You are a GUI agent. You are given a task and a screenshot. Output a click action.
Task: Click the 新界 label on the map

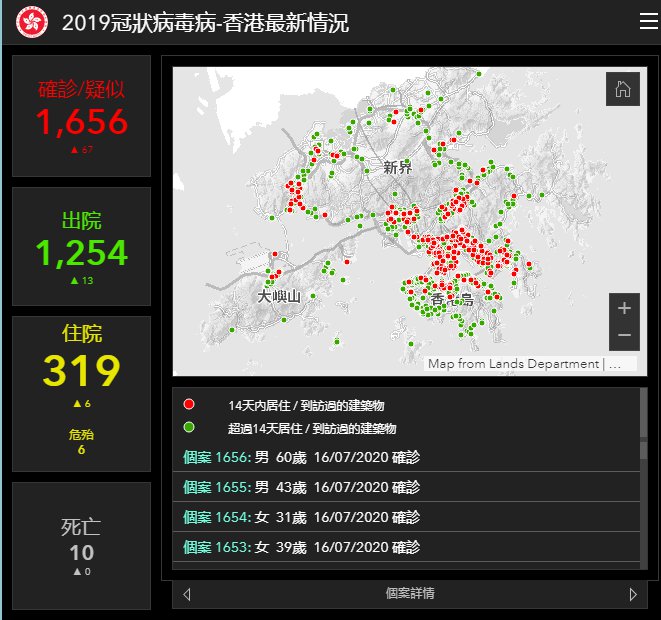pos(398,167)
